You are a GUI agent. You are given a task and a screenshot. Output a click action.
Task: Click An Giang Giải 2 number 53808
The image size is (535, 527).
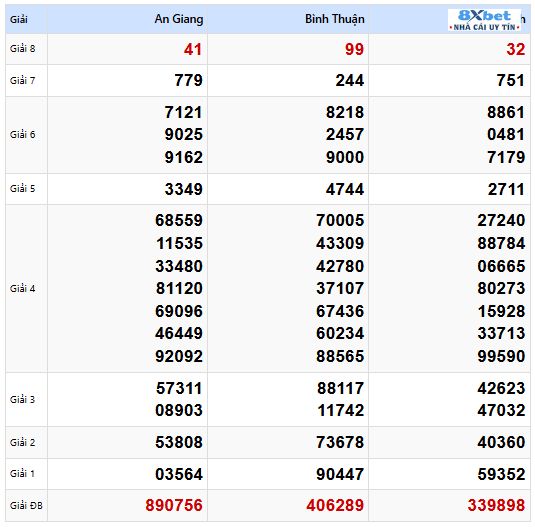[179, 442]
